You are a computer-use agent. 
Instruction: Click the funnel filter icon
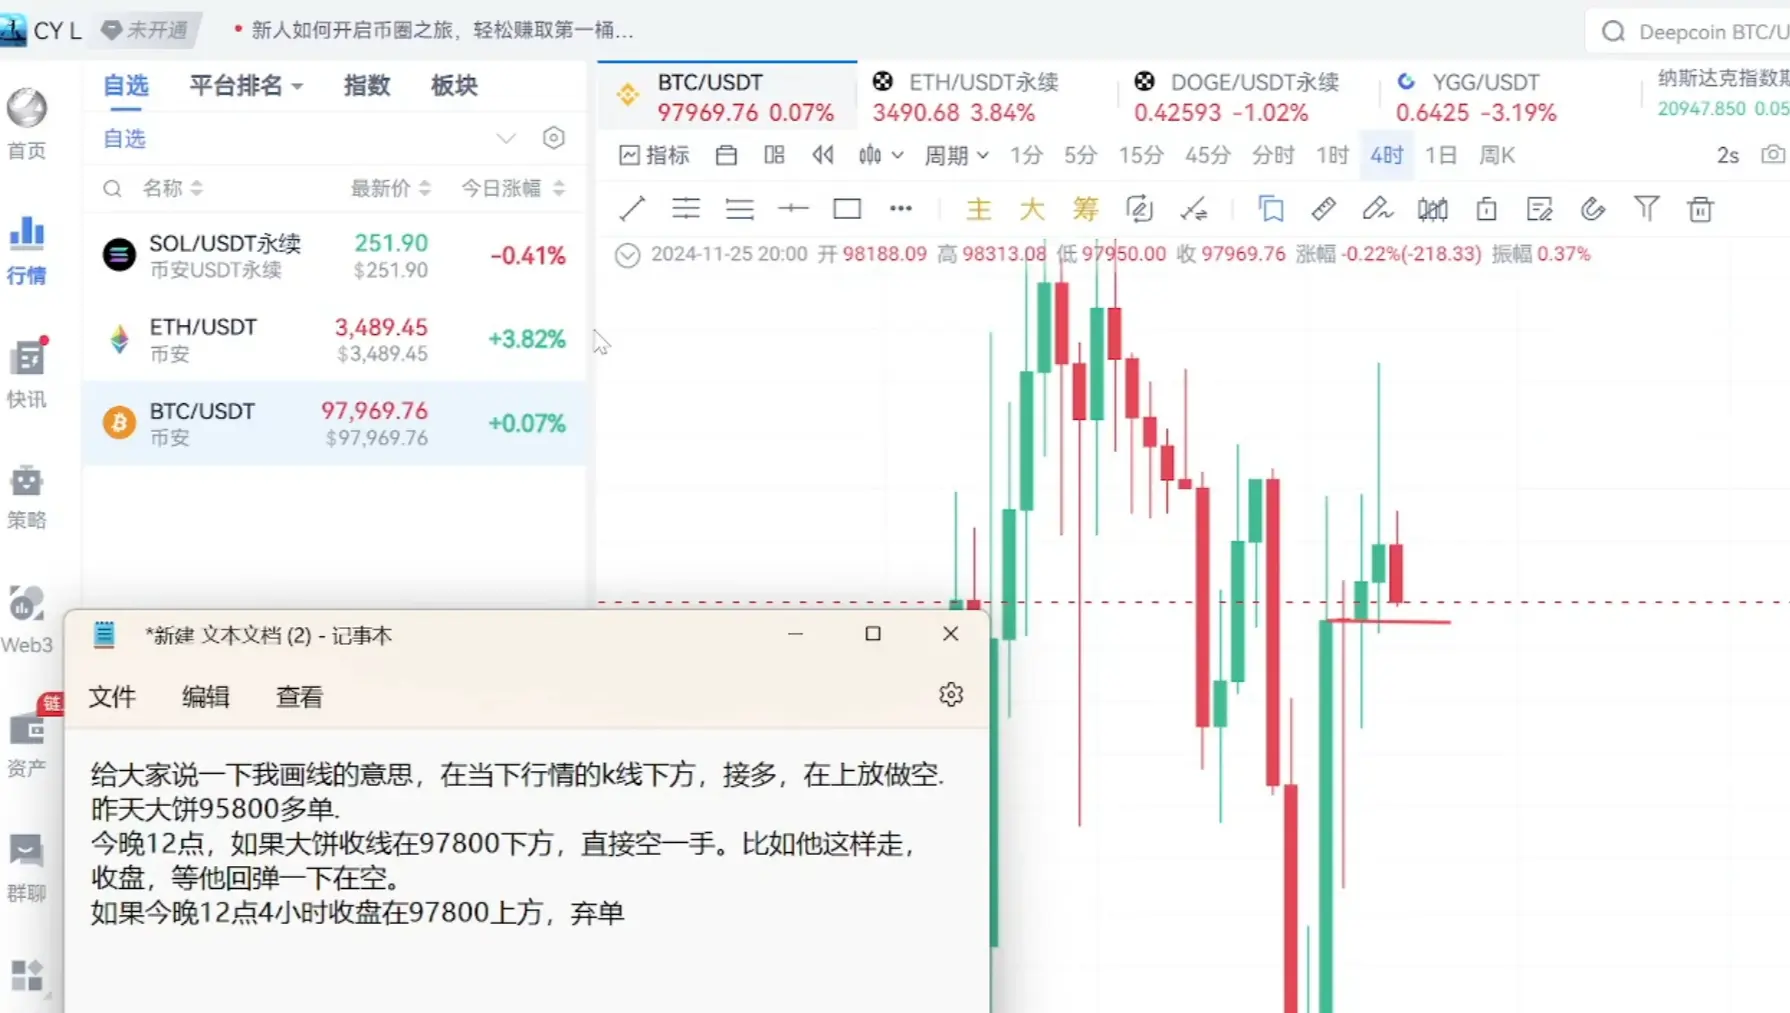1646,209
